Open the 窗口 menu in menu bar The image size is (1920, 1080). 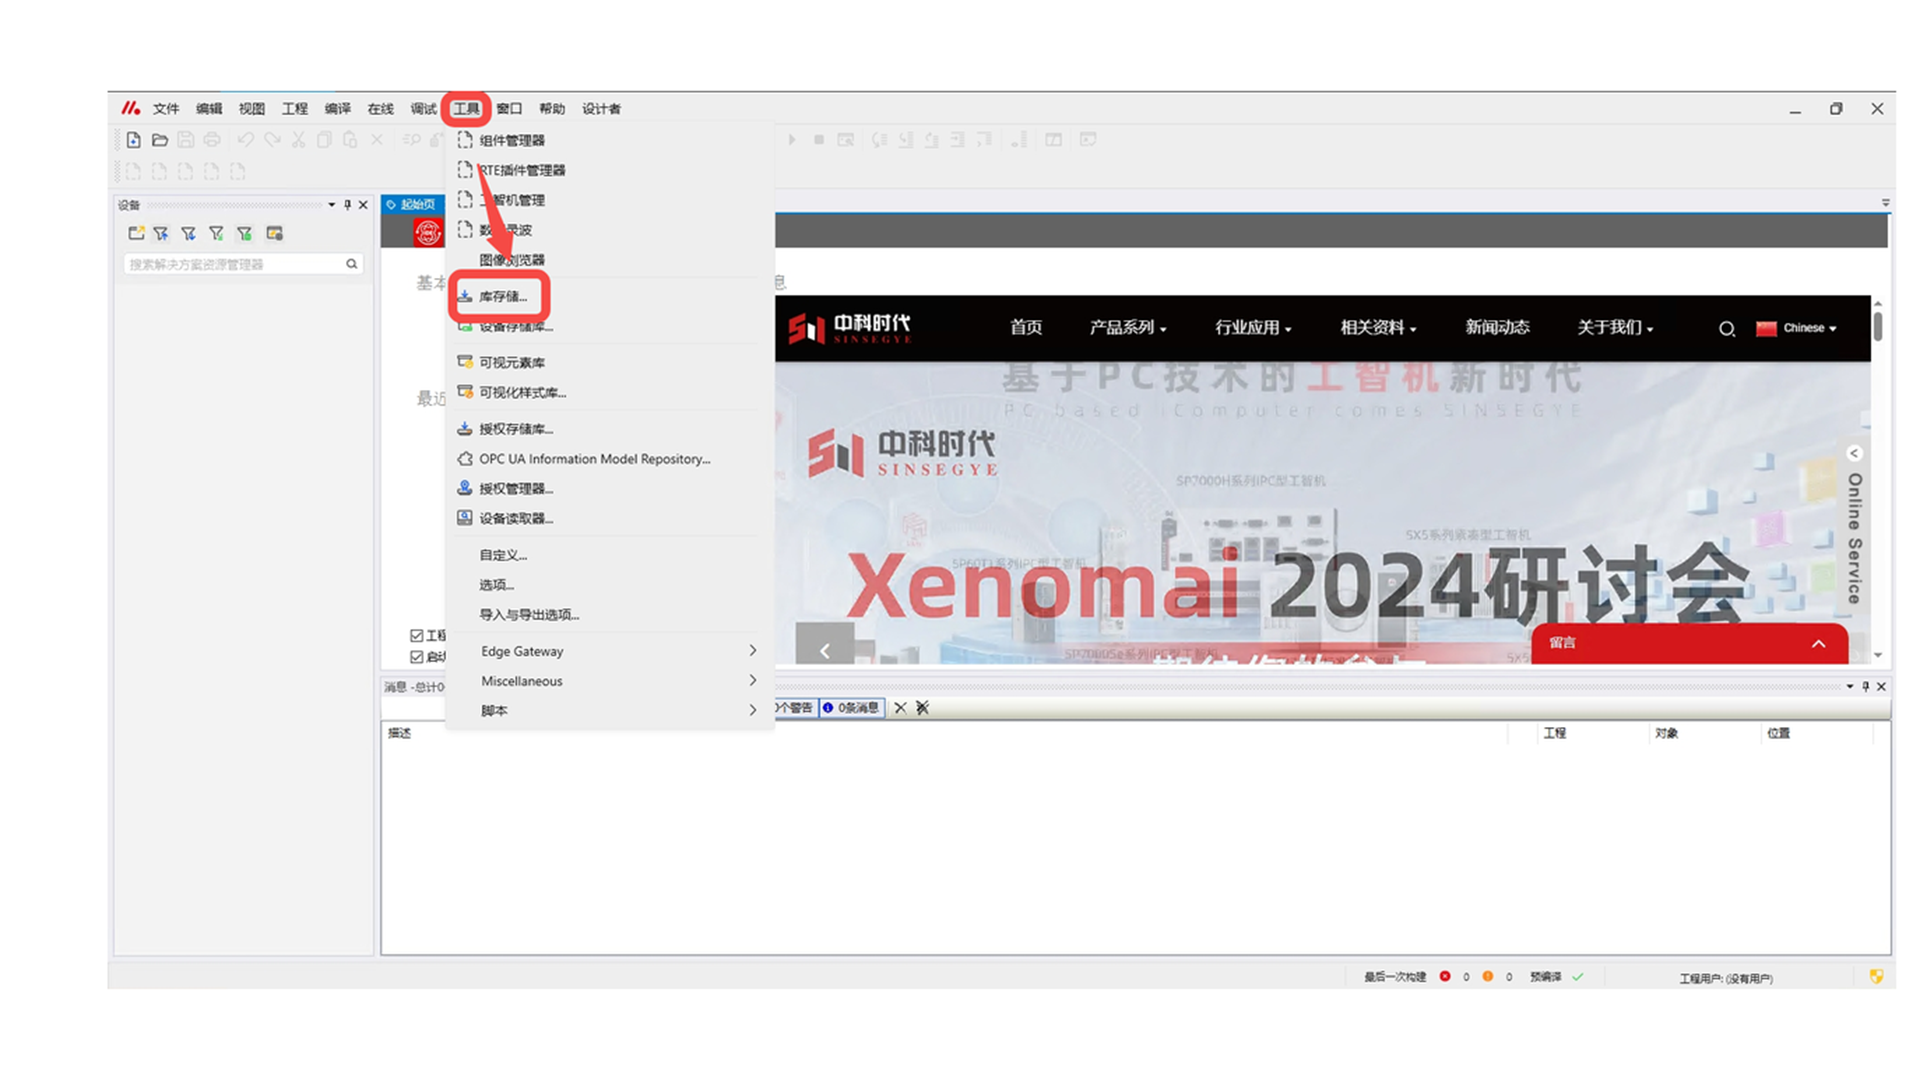[x=509, y=109]
